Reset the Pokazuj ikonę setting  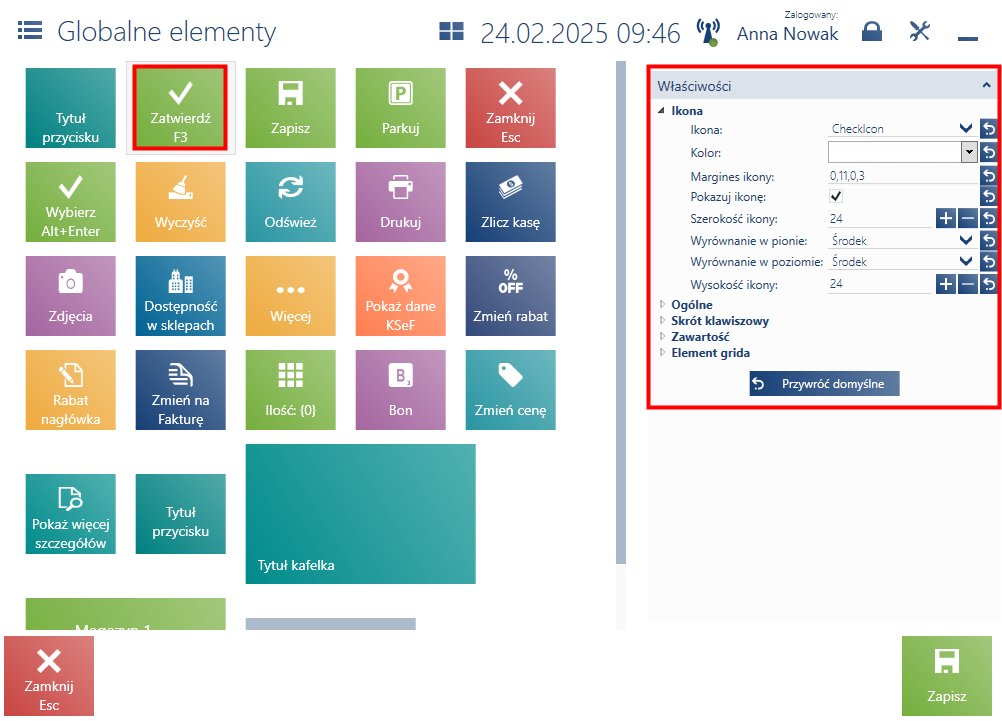click(988, 196)
